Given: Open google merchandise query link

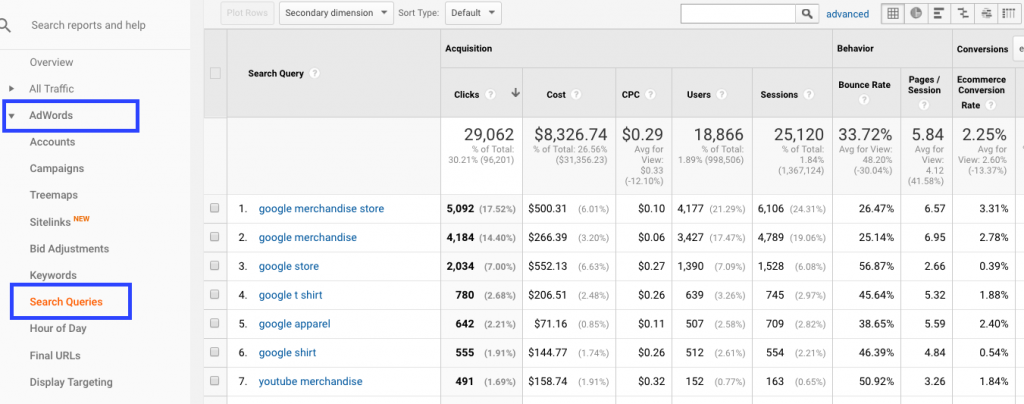Looking at the screenshot, I should [x=308, y=237].
